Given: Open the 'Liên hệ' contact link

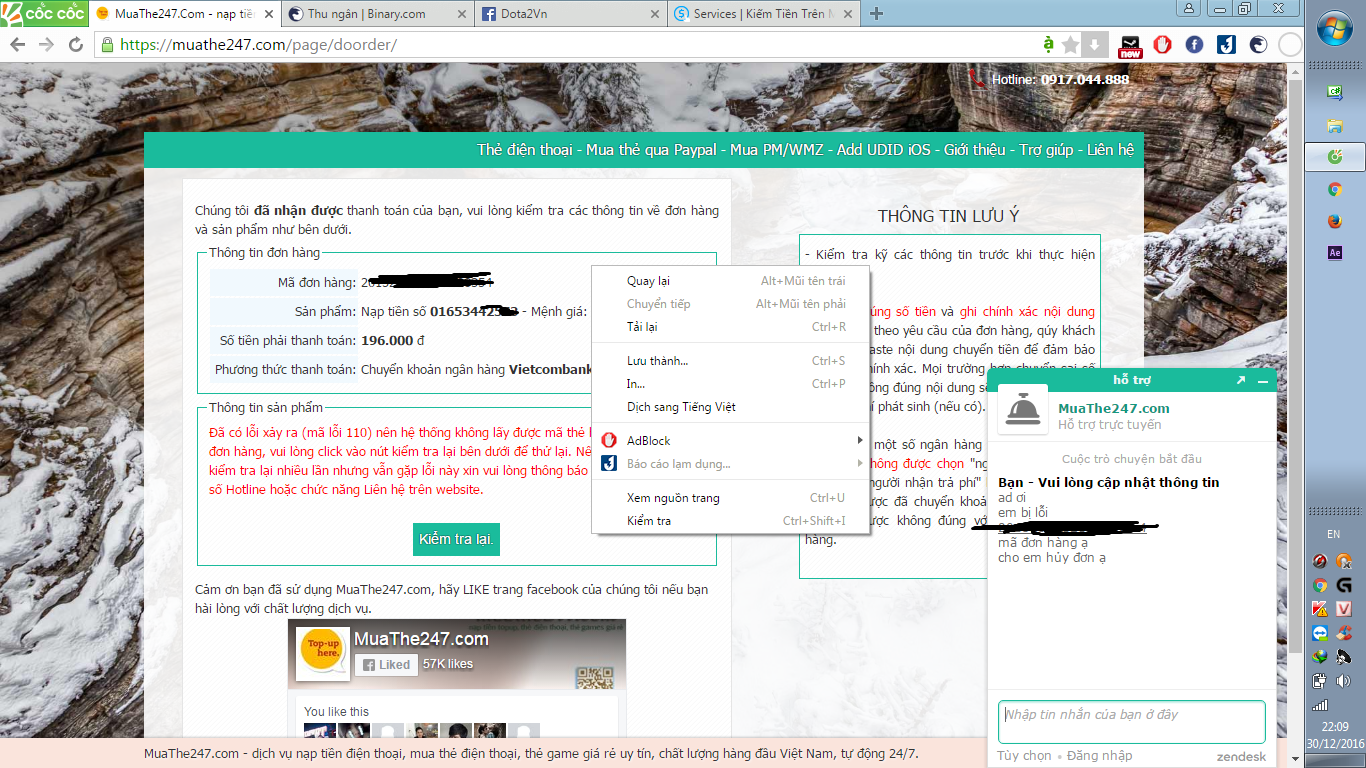Looking at the screenshot, I should click(1110, 150).
